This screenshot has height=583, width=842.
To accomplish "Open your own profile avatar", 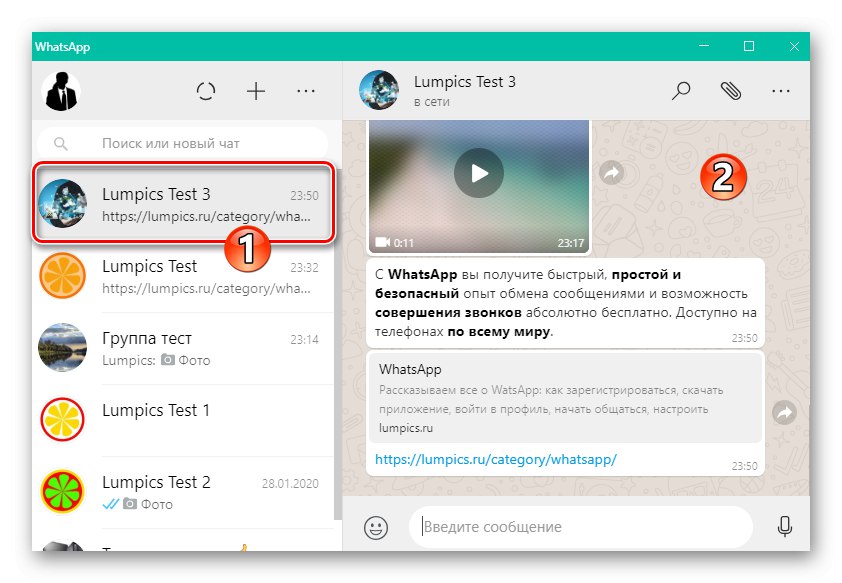I will pyautogui.click(x=61, y=91).
